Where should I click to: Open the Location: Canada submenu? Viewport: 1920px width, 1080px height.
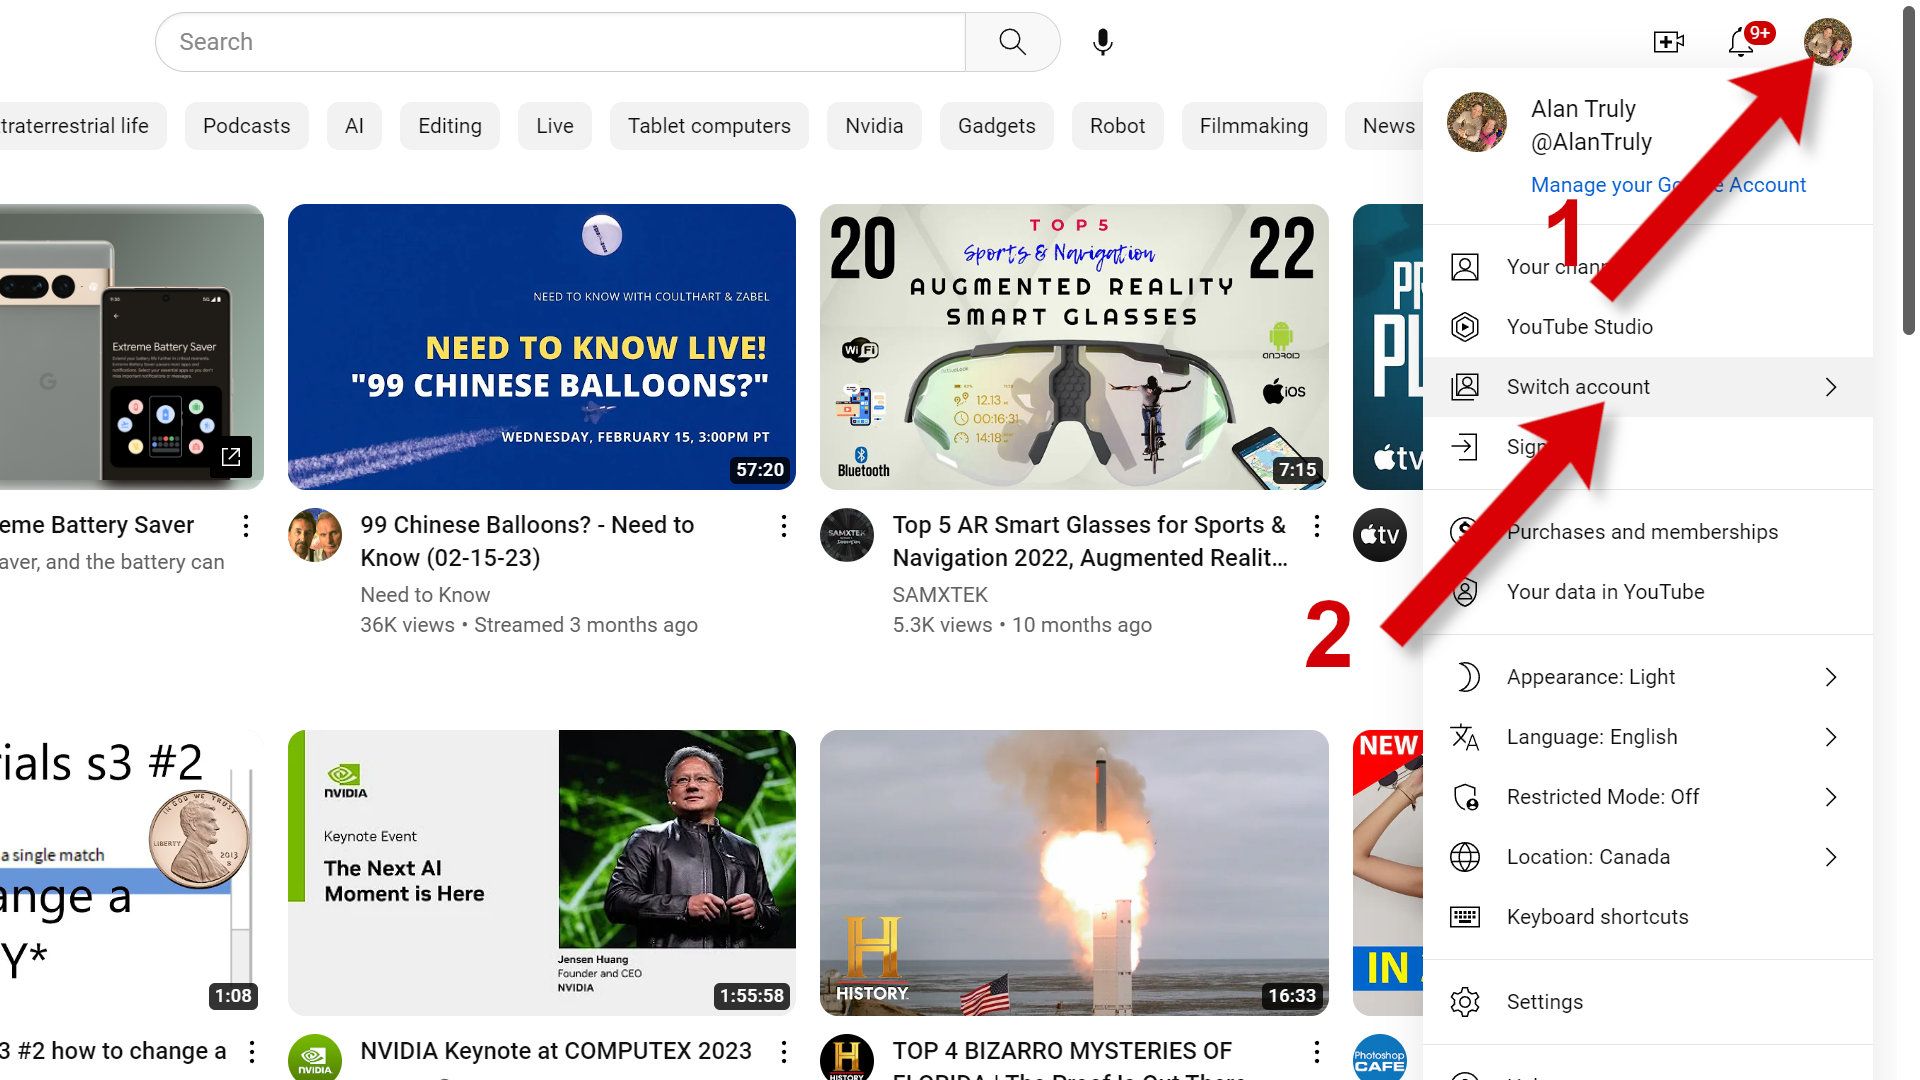tap(1586, 856)
